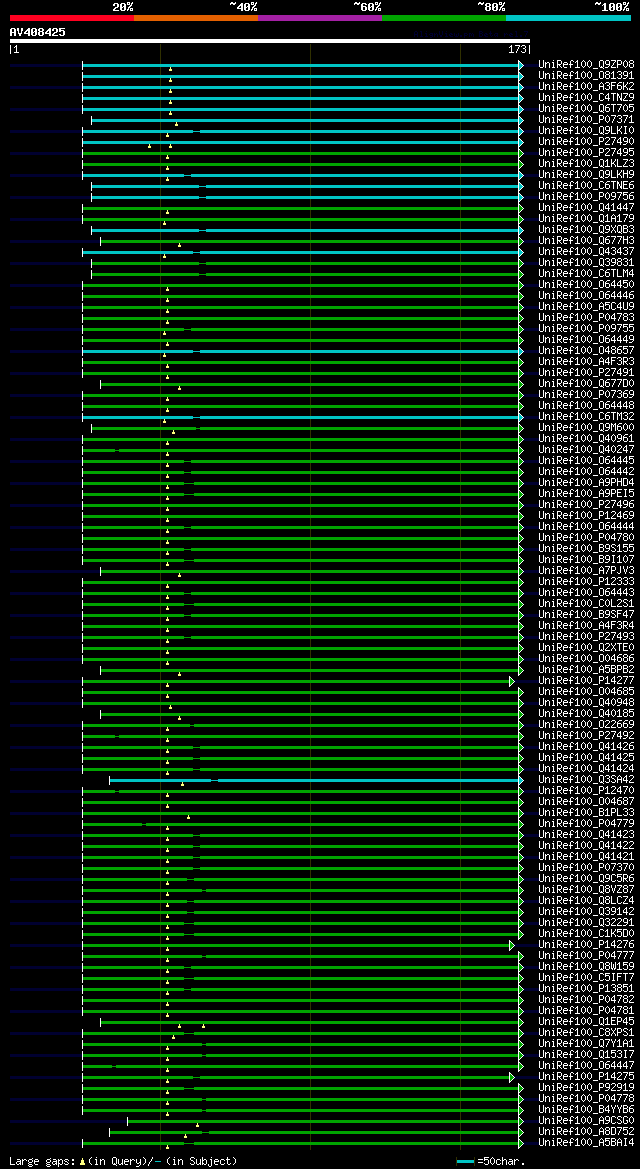
Task: Click hit label UniRef100_Q677H3
Action: (586, 241)
